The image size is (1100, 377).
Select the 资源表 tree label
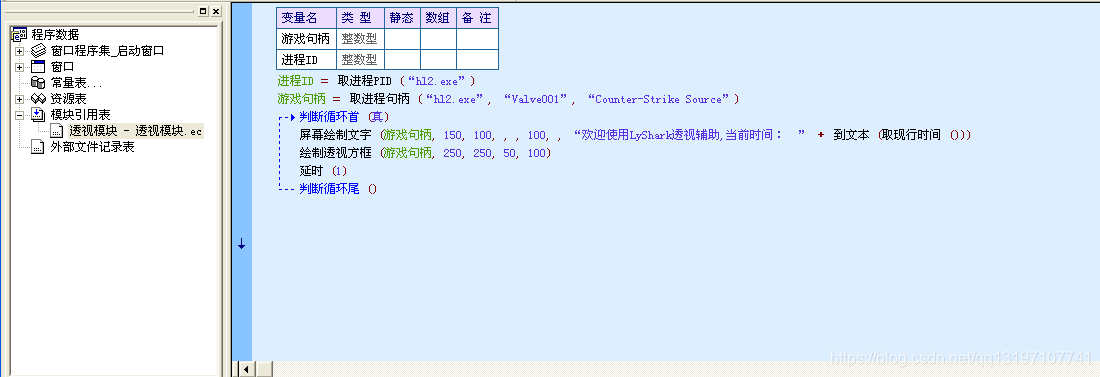69,99
